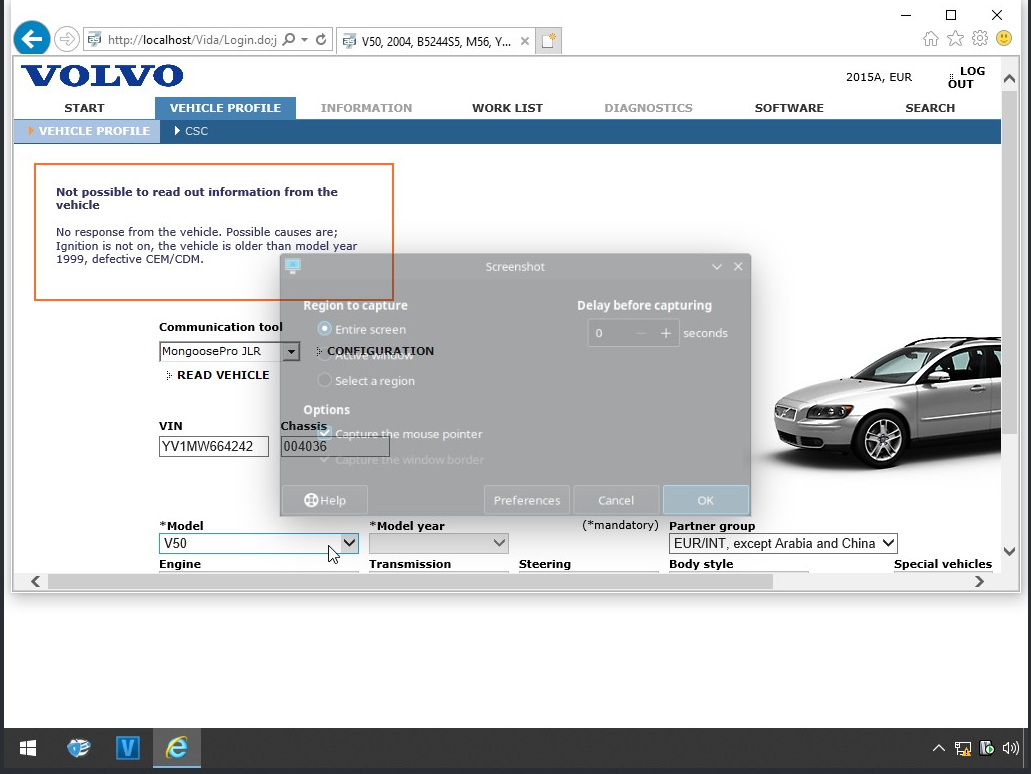Screen dimensions: 1031x774
Task: Toggle Capture the mouse pointer checkbox
Action: click(x=324, y=434)
